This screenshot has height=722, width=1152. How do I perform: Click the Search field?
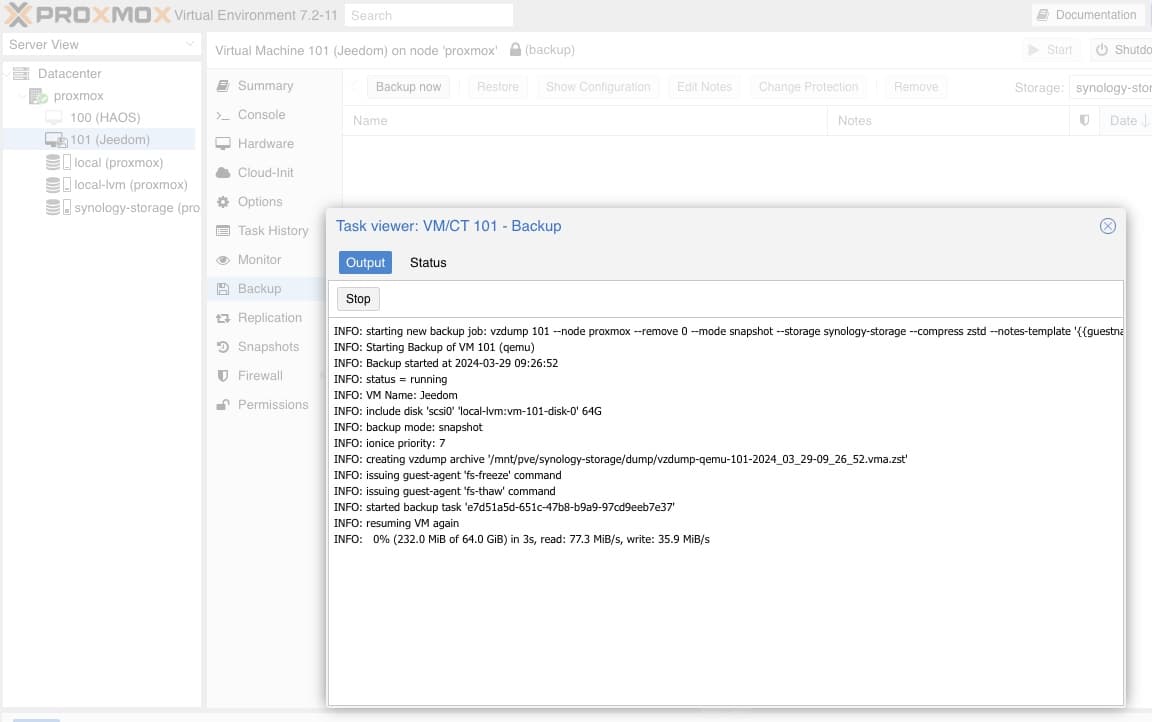428,15
